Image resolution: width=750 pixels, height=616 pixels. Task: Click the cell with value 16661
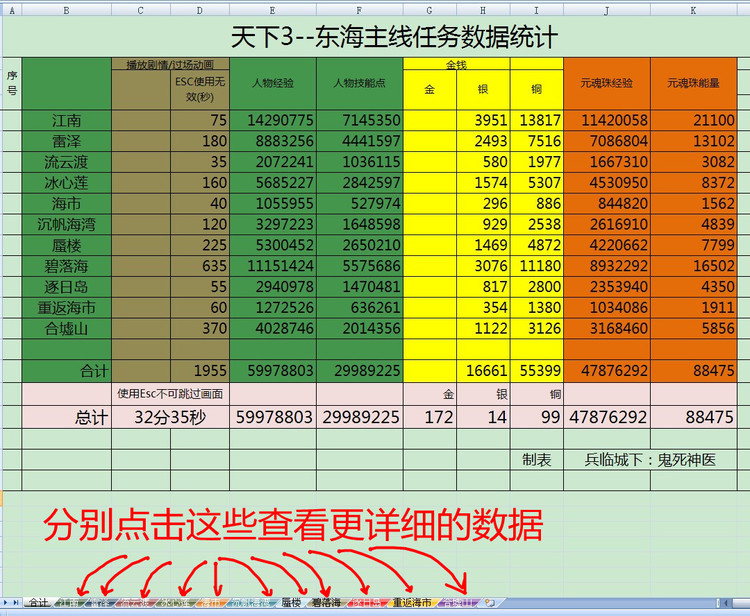[483, 371]
